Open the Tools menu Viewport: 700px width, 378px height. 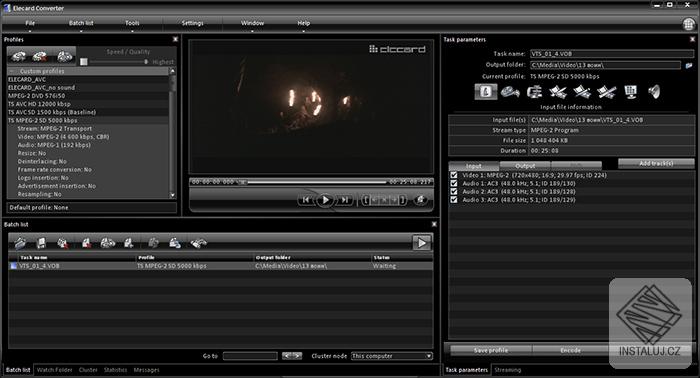tap(132, 23)
